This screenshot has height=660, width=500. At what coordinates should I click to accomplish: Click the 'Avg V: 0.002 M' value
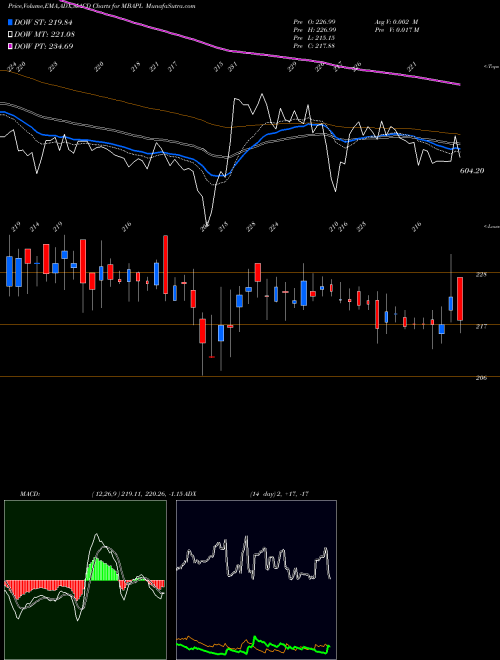tap(396, 21)
